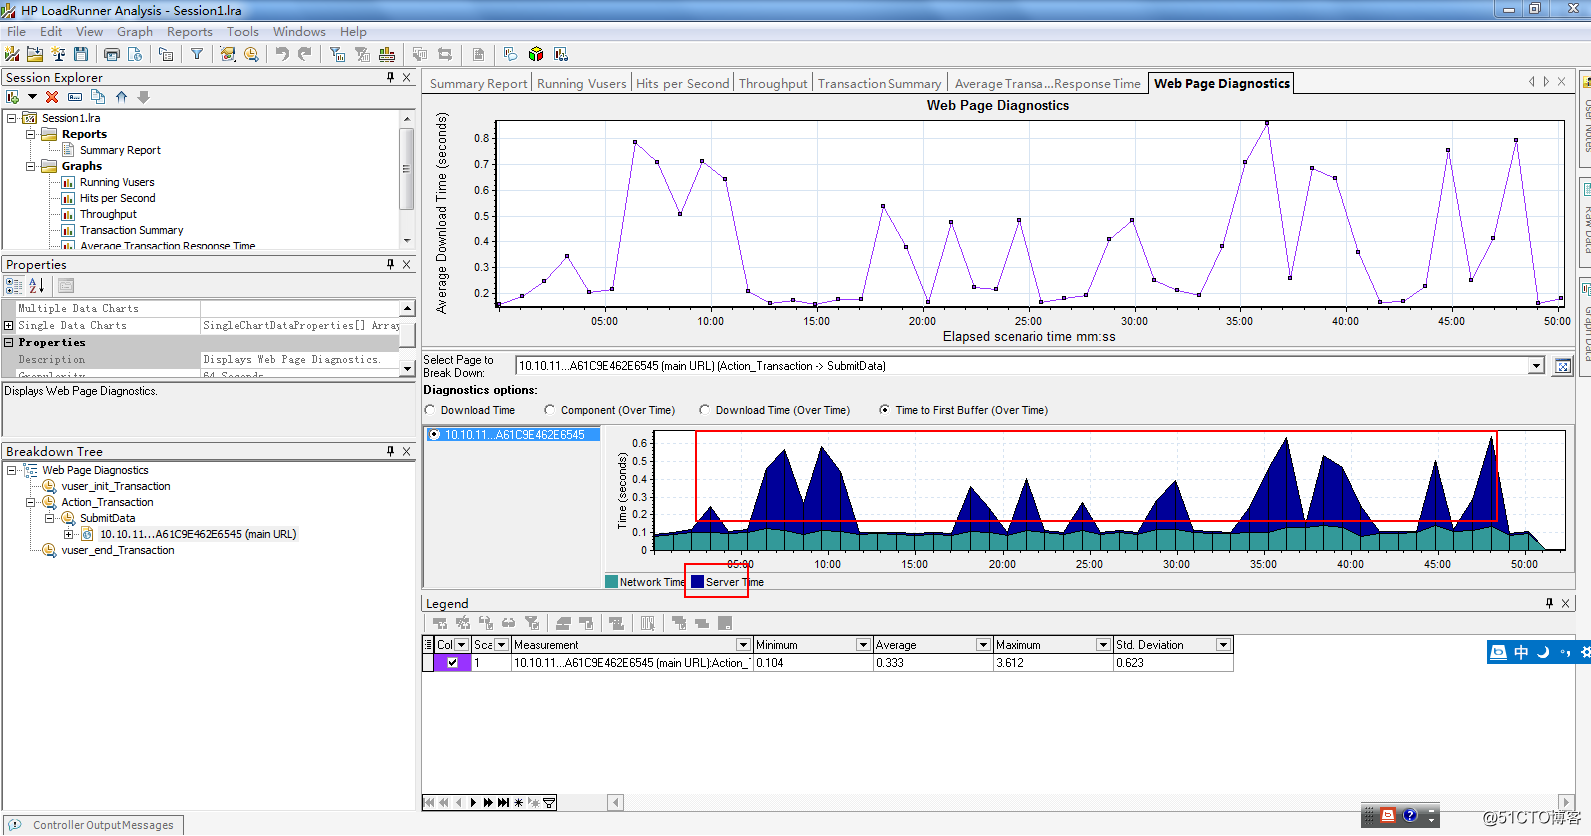Image resolution: width=1591 pixels, height=836 pixels.
Task: Switch to the Summary Report tab
Action: 478,83
